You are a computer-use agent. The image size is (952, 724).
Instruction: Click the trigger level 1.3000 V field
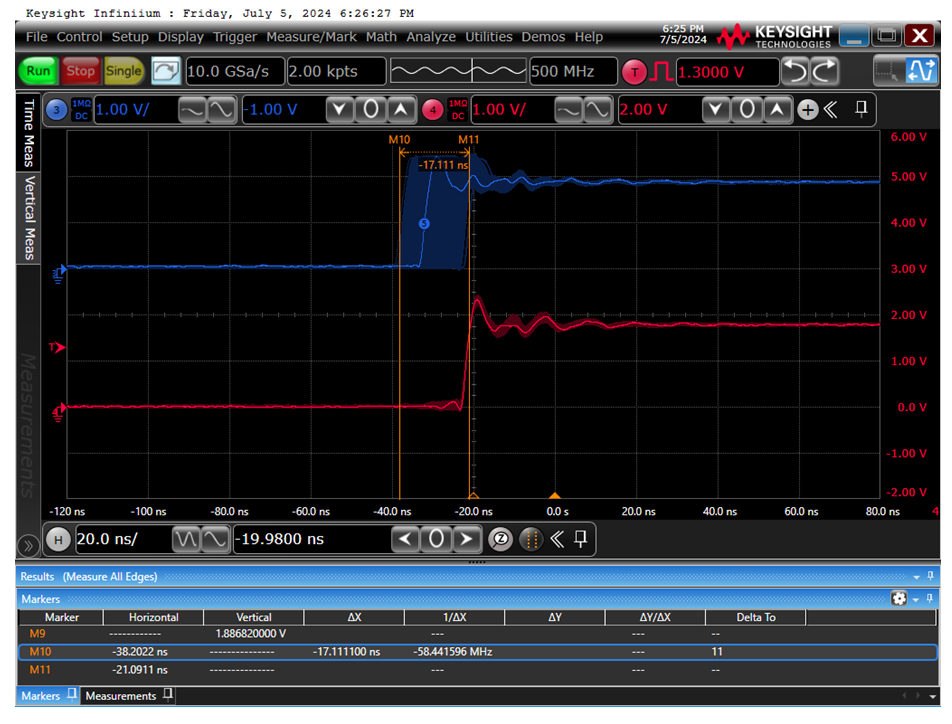[727, 72]
